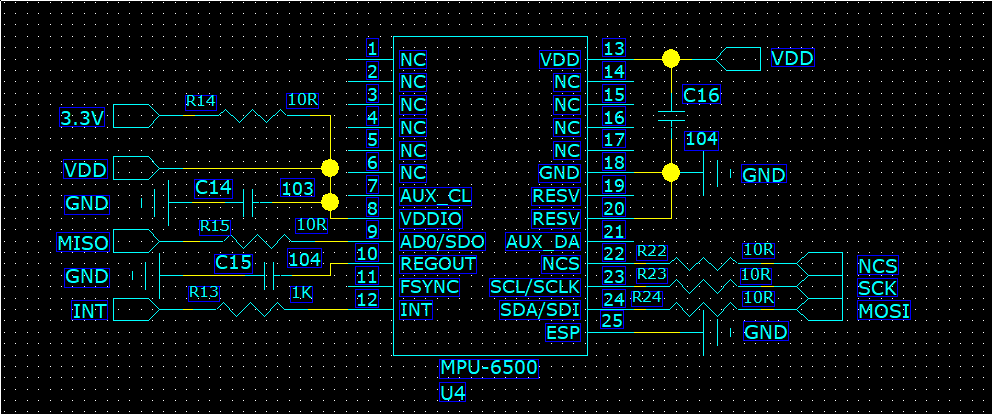Select the C14 capacitor plates symbol

pyautogui.click(x=248, y=203)
